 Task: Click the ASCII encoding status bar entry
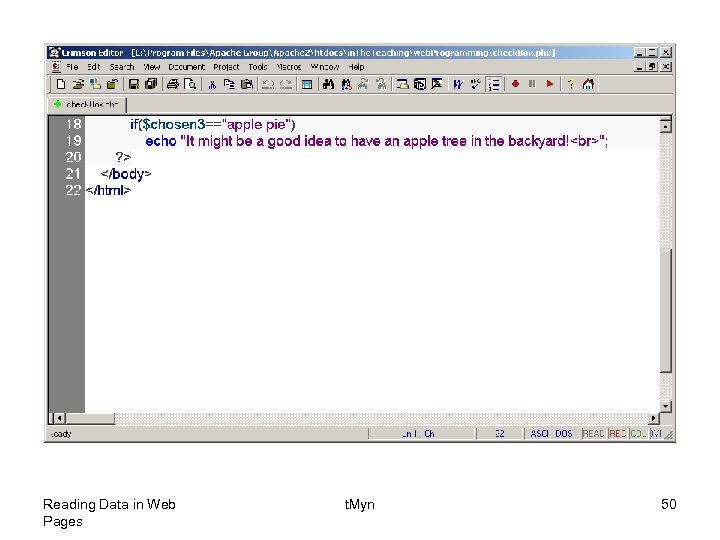point(540,434)
